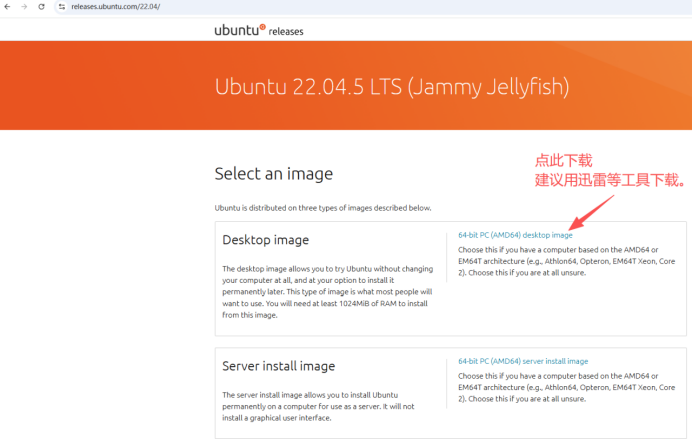Click the browser forward arrow
692x440 pixels.
[x=24, y=7]
